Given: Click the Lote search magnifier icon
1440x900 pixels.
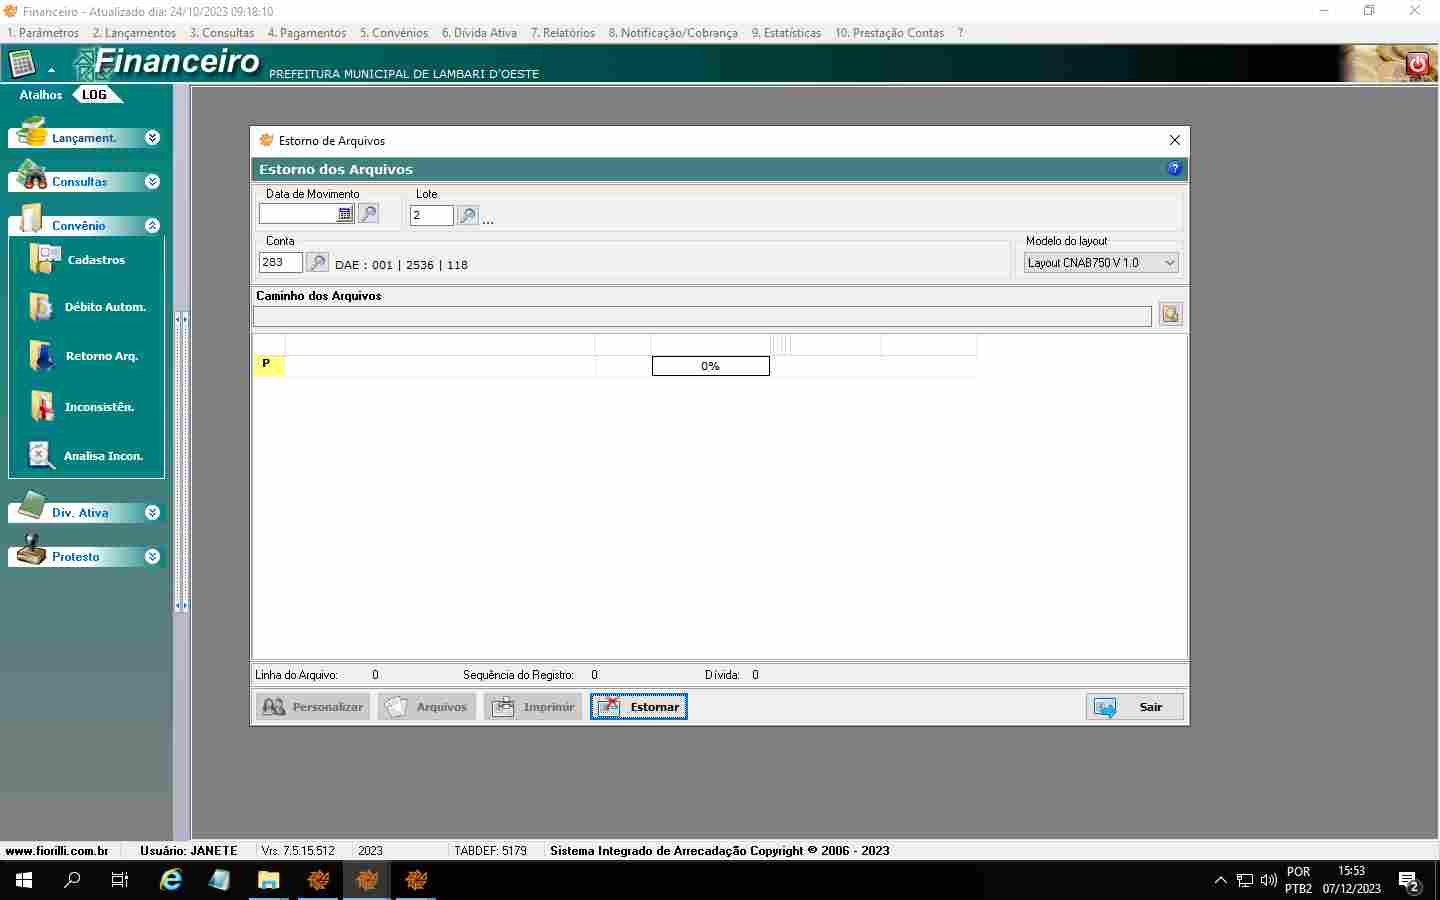Looking at the screenshot, I should pos(467,215).
